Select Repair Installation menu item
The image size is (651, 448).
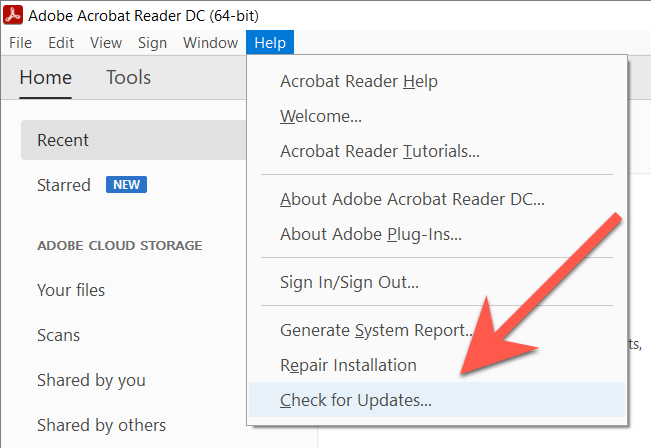tap(437, 365)
